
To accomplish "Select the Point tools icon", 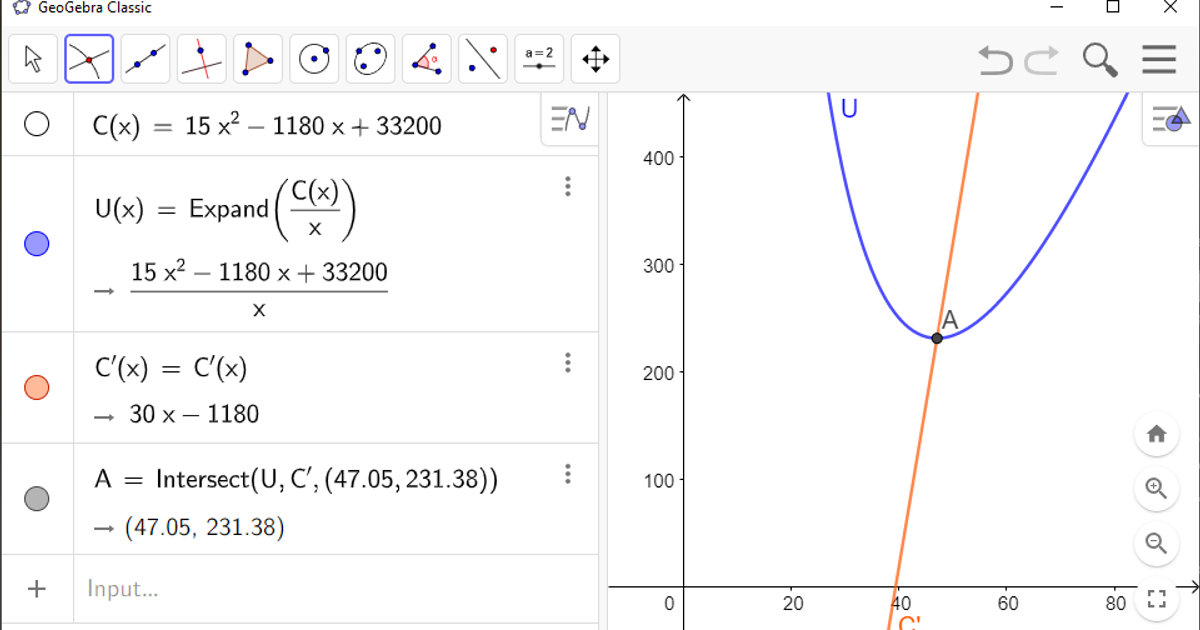I will [x=89, y=58].
